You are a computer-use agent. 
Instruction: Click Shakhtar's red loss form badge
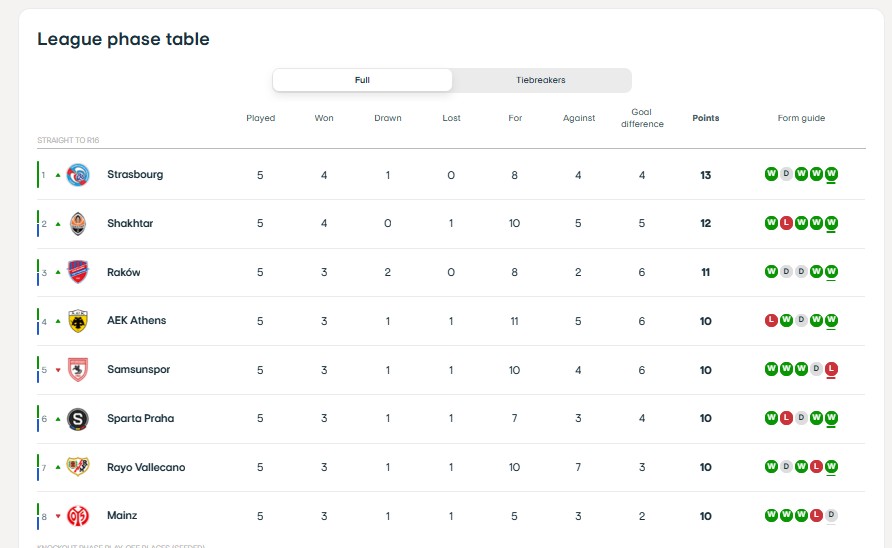coord(786,223)
